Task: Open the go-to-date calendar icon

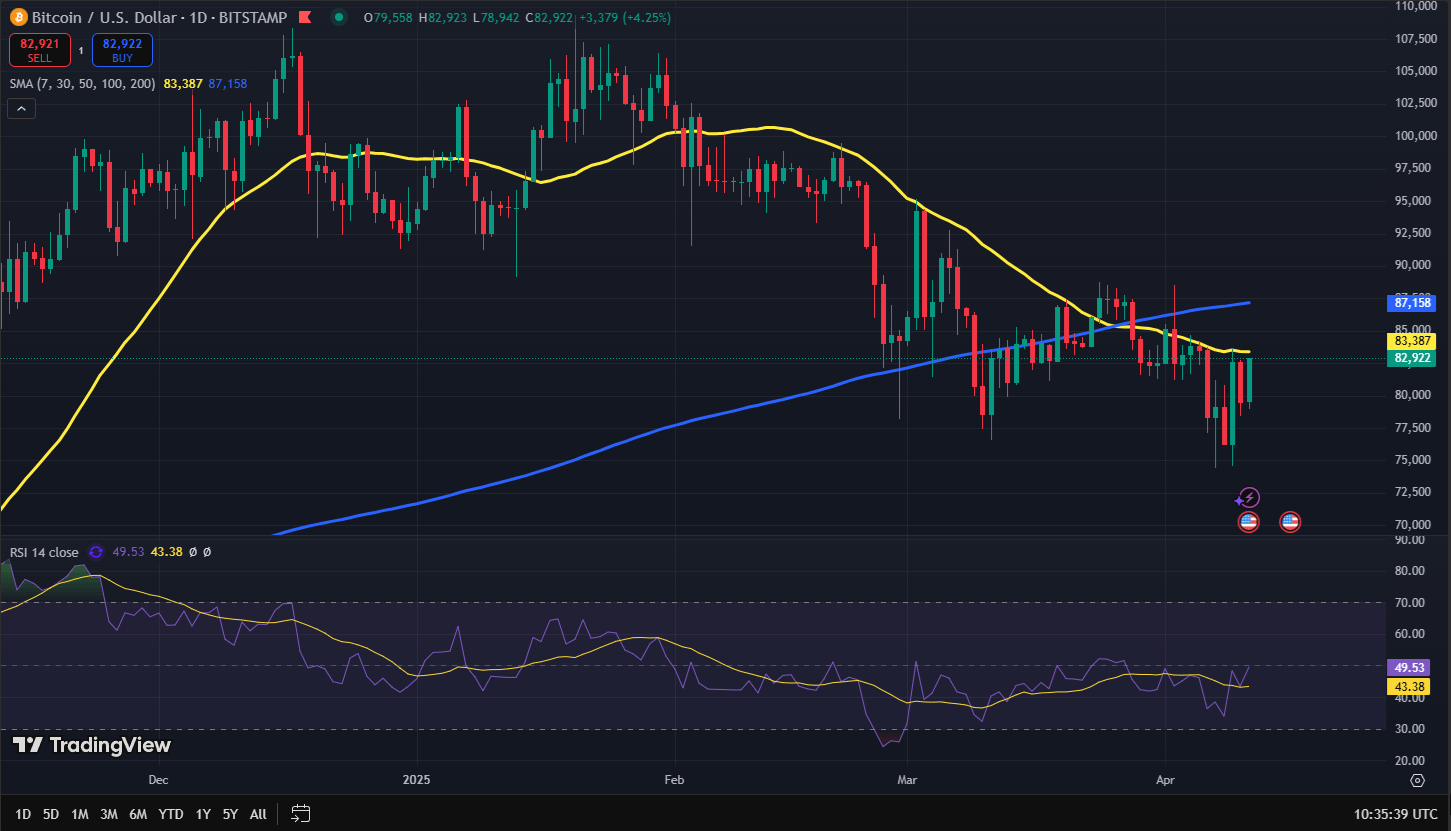Action: [x=299, y=814]
